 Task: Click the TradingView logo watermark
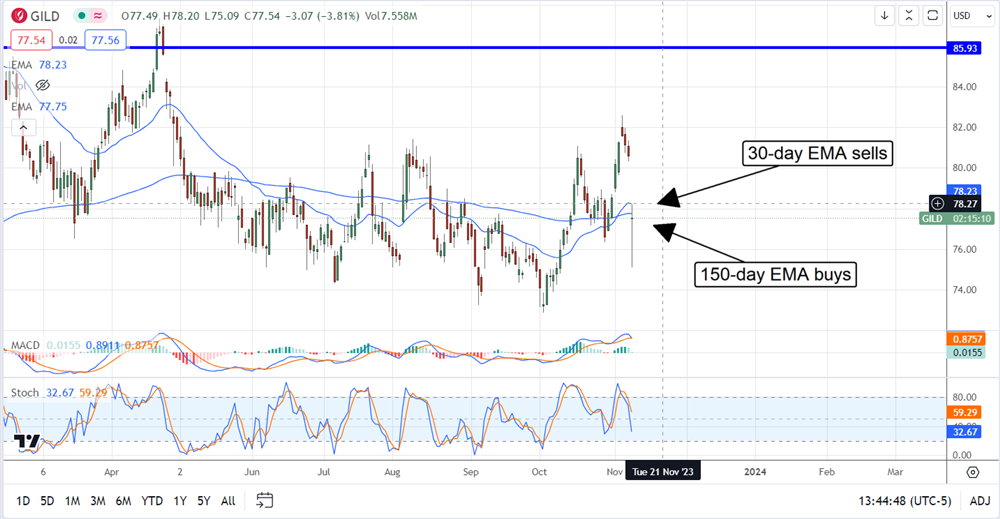27,442
